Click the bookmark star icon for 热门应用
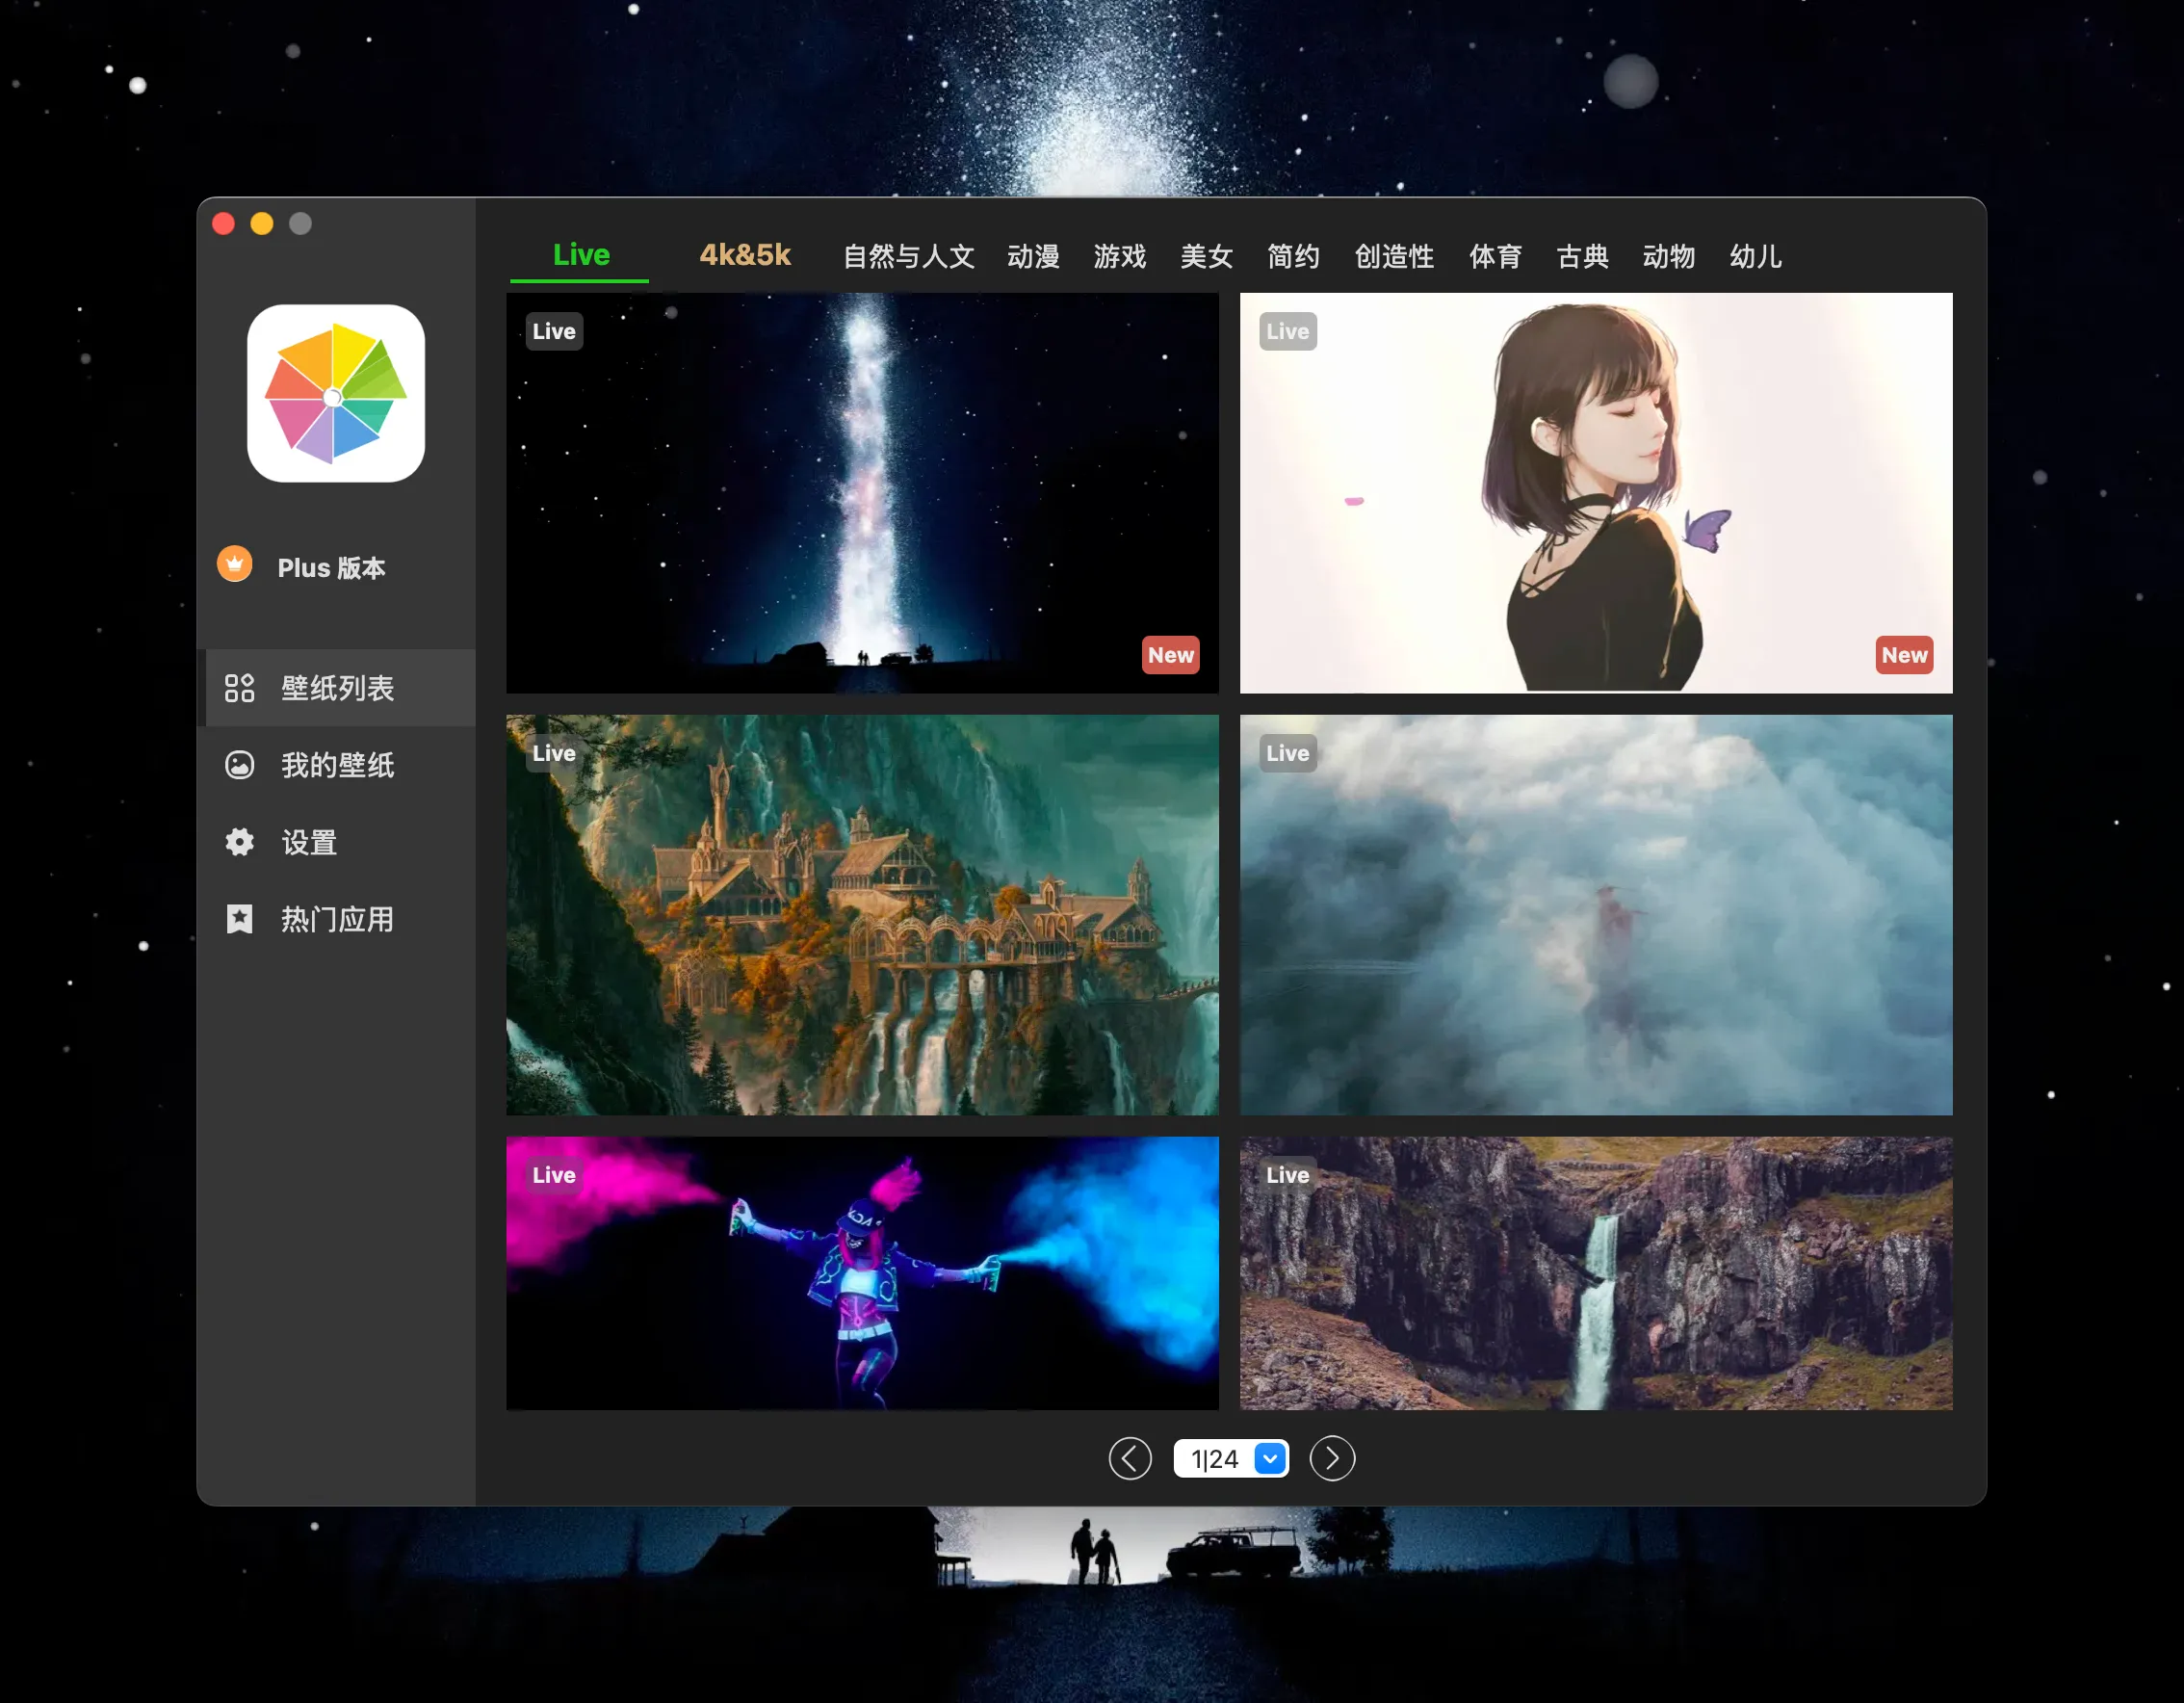 pyautogui.click(x=239, y=919)
